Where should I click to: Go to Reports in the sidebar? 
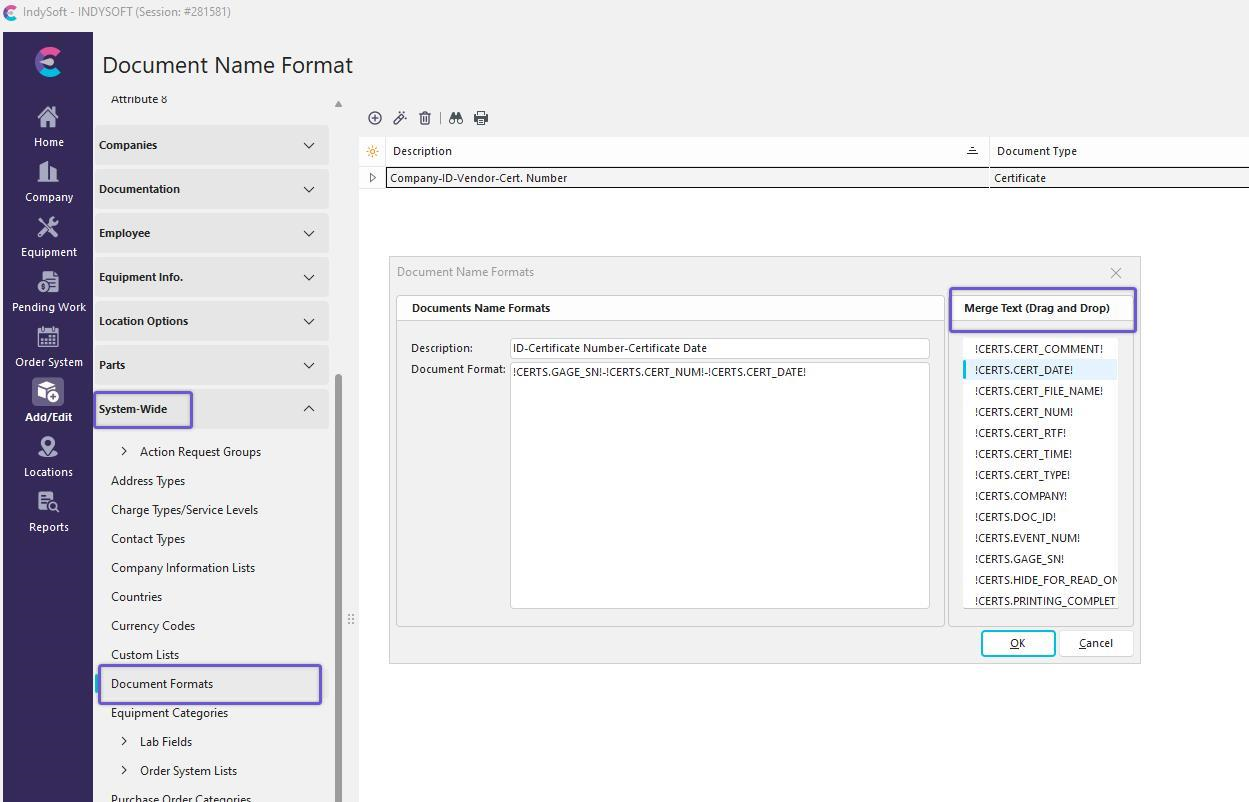coord(48,512)
